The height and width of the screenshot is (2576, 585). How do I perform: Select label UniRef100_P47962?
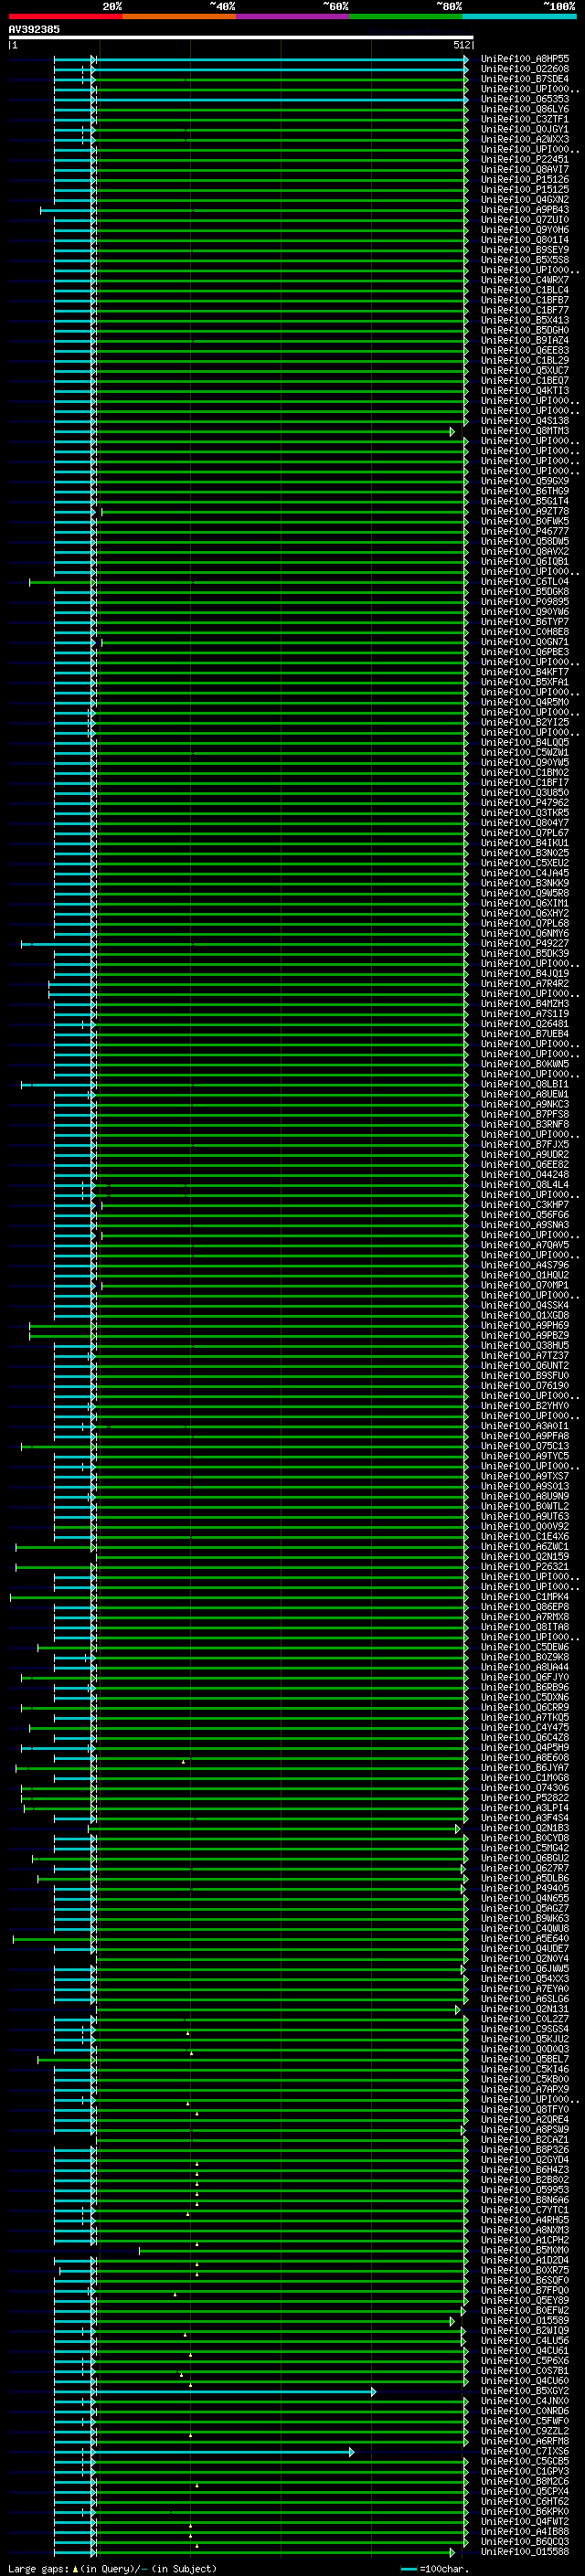tap(524, 803)
